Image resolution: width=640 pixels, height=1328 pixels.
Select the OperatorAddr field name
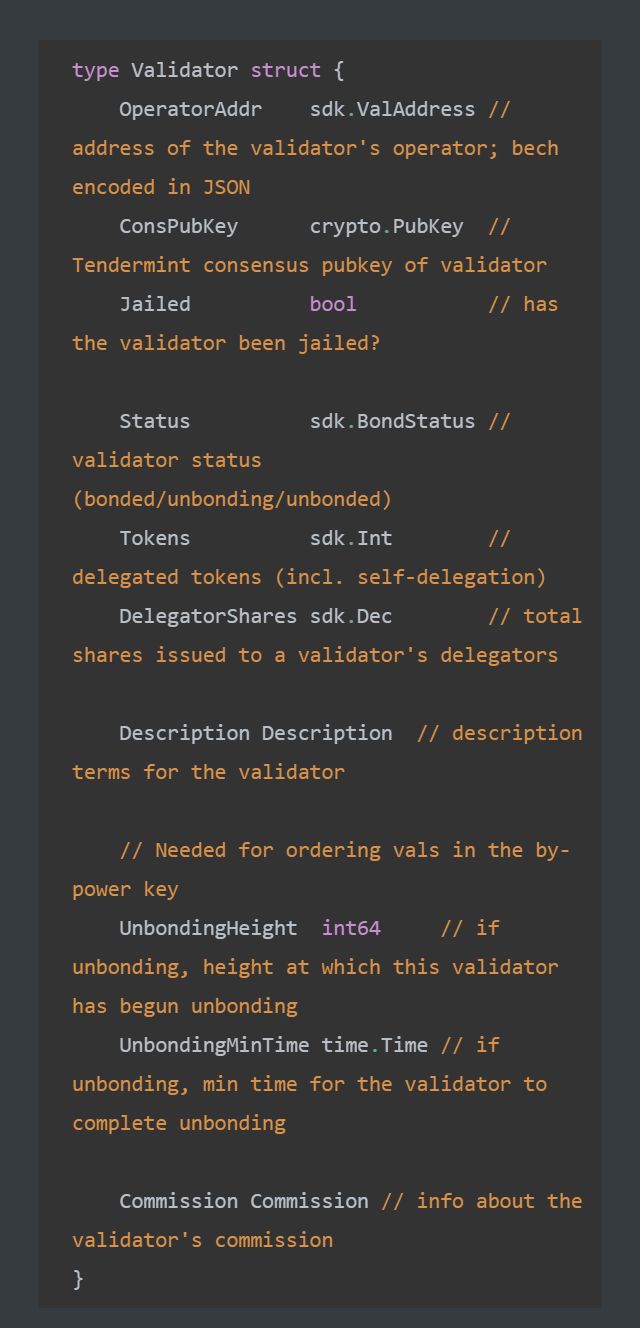click(191, 109)
